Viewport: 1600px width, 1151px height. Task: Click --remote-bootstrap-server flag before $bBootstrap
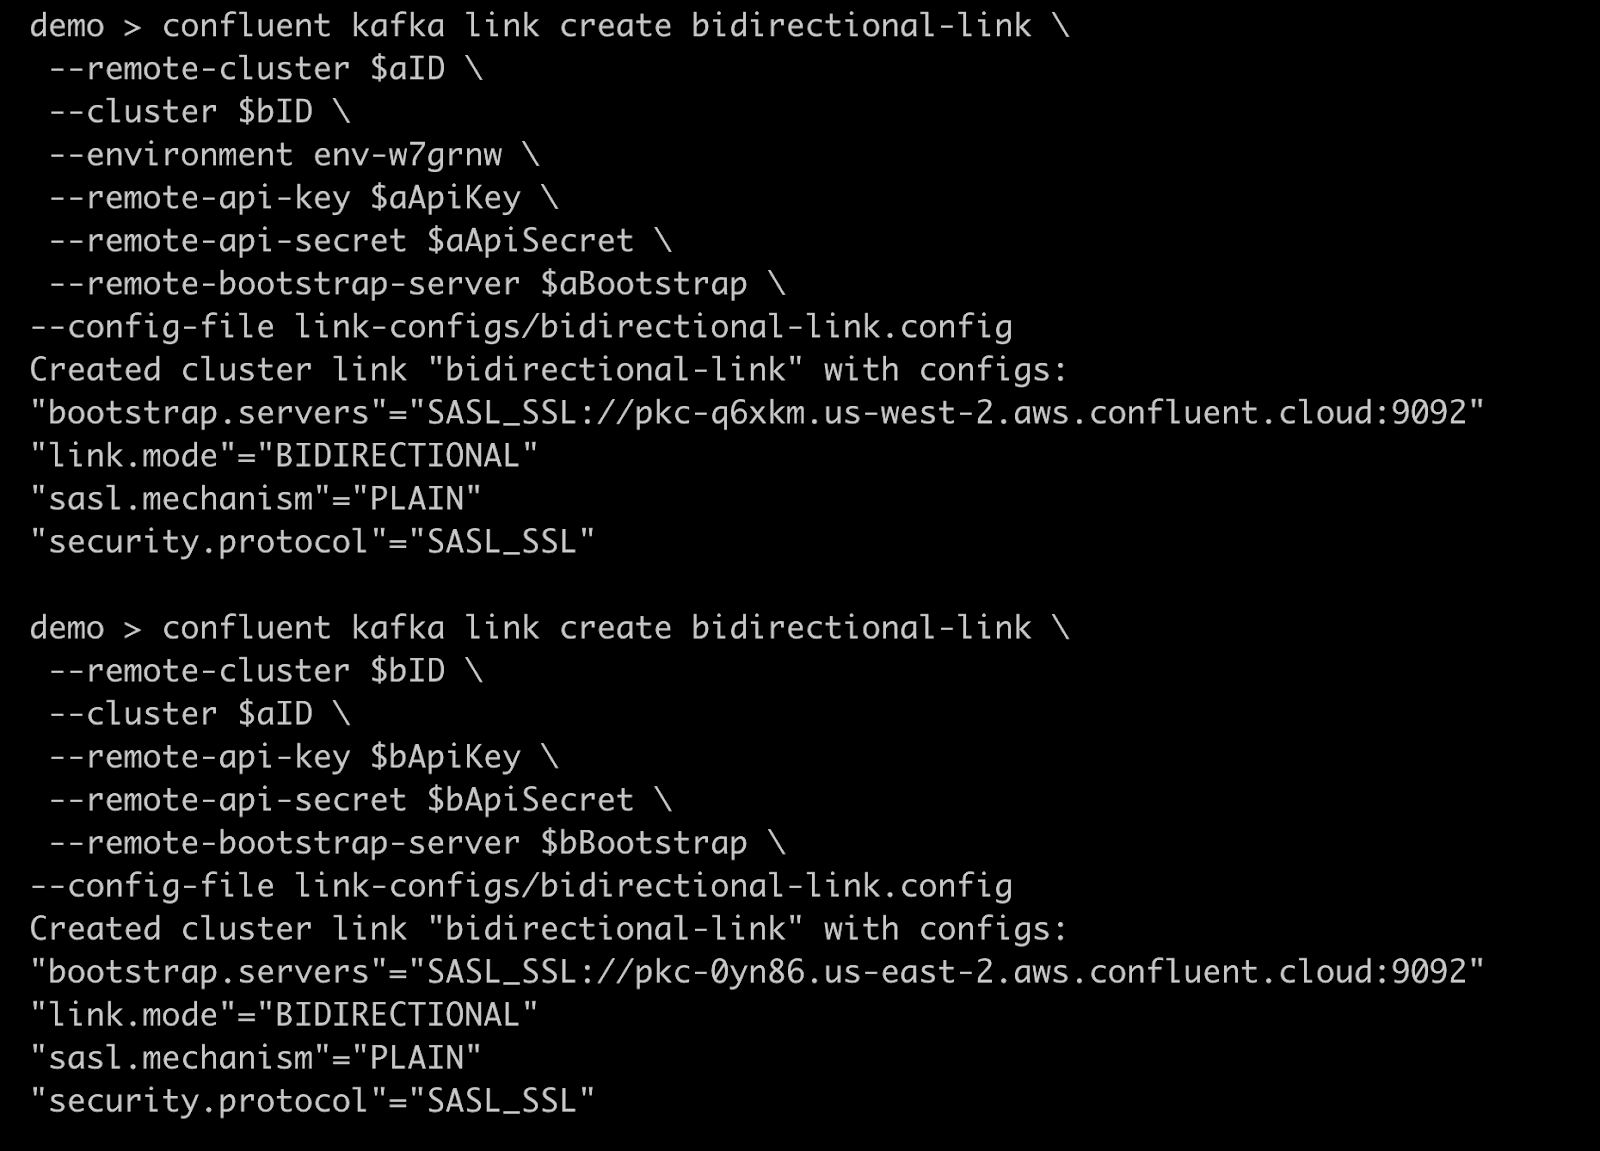285,843
